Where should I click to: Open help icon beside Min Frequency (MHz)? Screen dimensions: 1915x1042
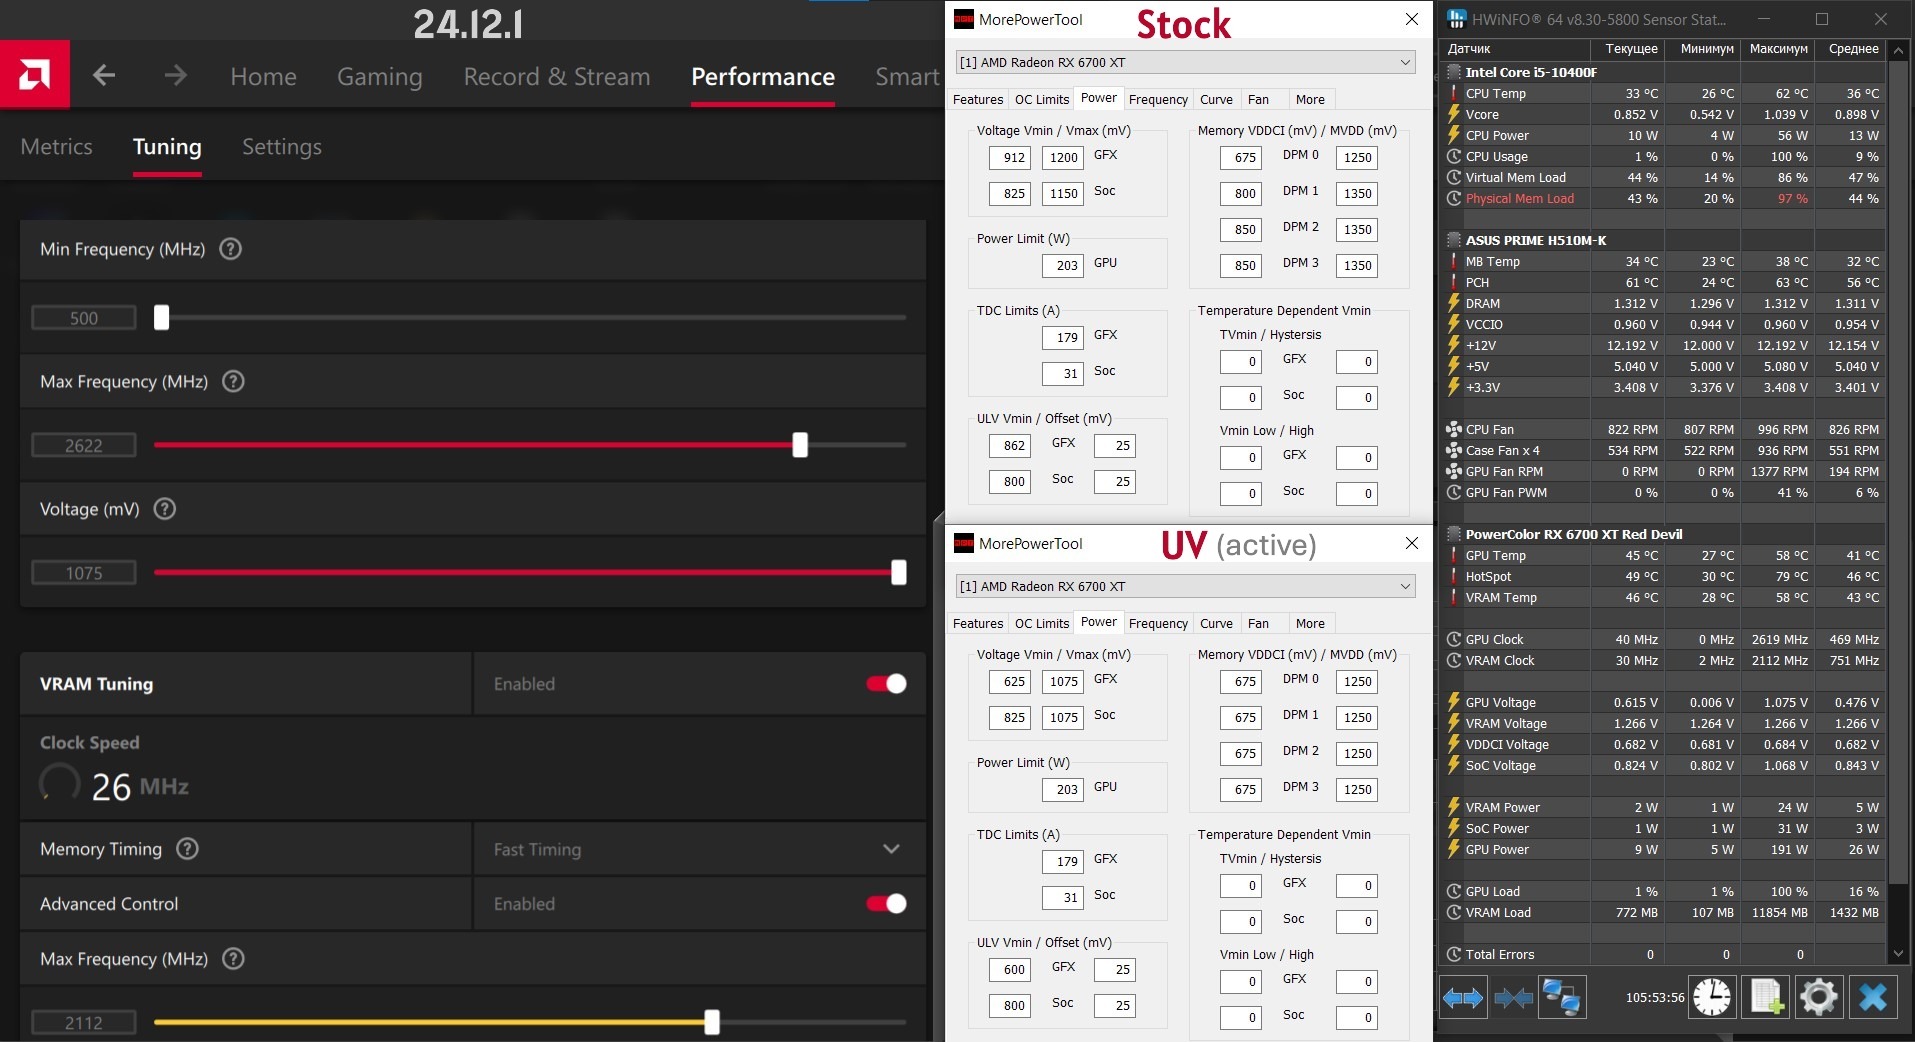(230, 249)
